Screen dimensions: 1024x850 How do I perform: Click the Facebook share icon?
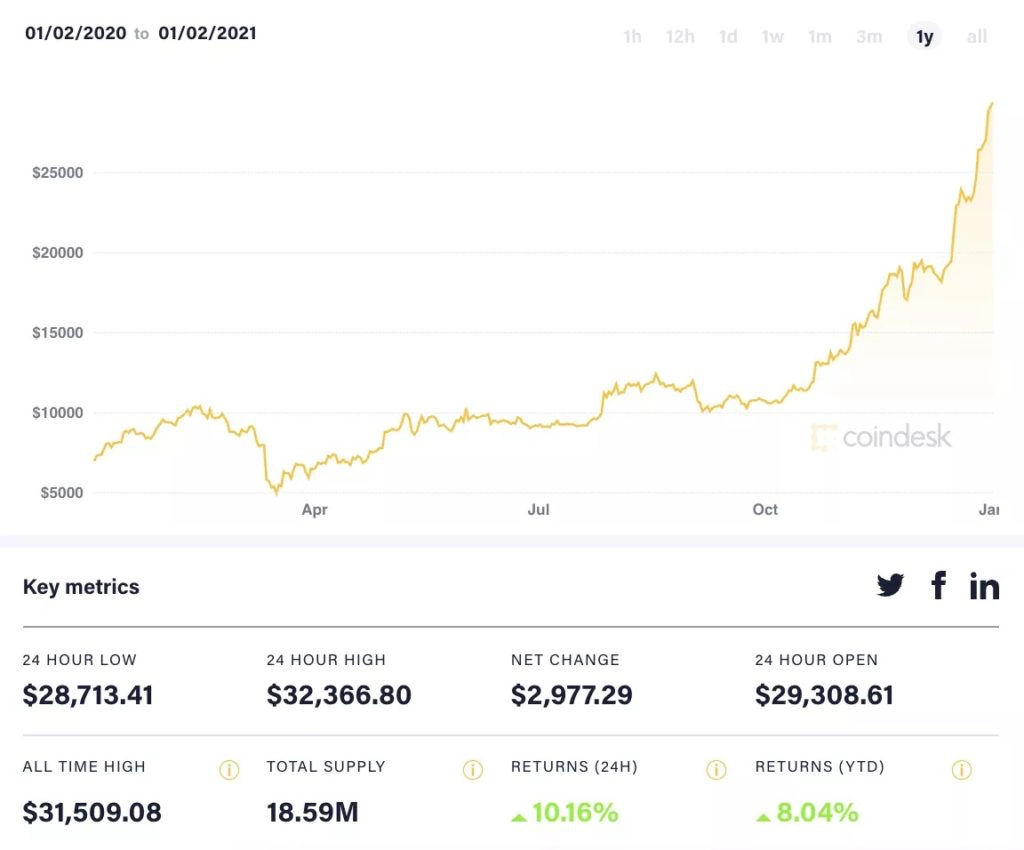[938, 586]
